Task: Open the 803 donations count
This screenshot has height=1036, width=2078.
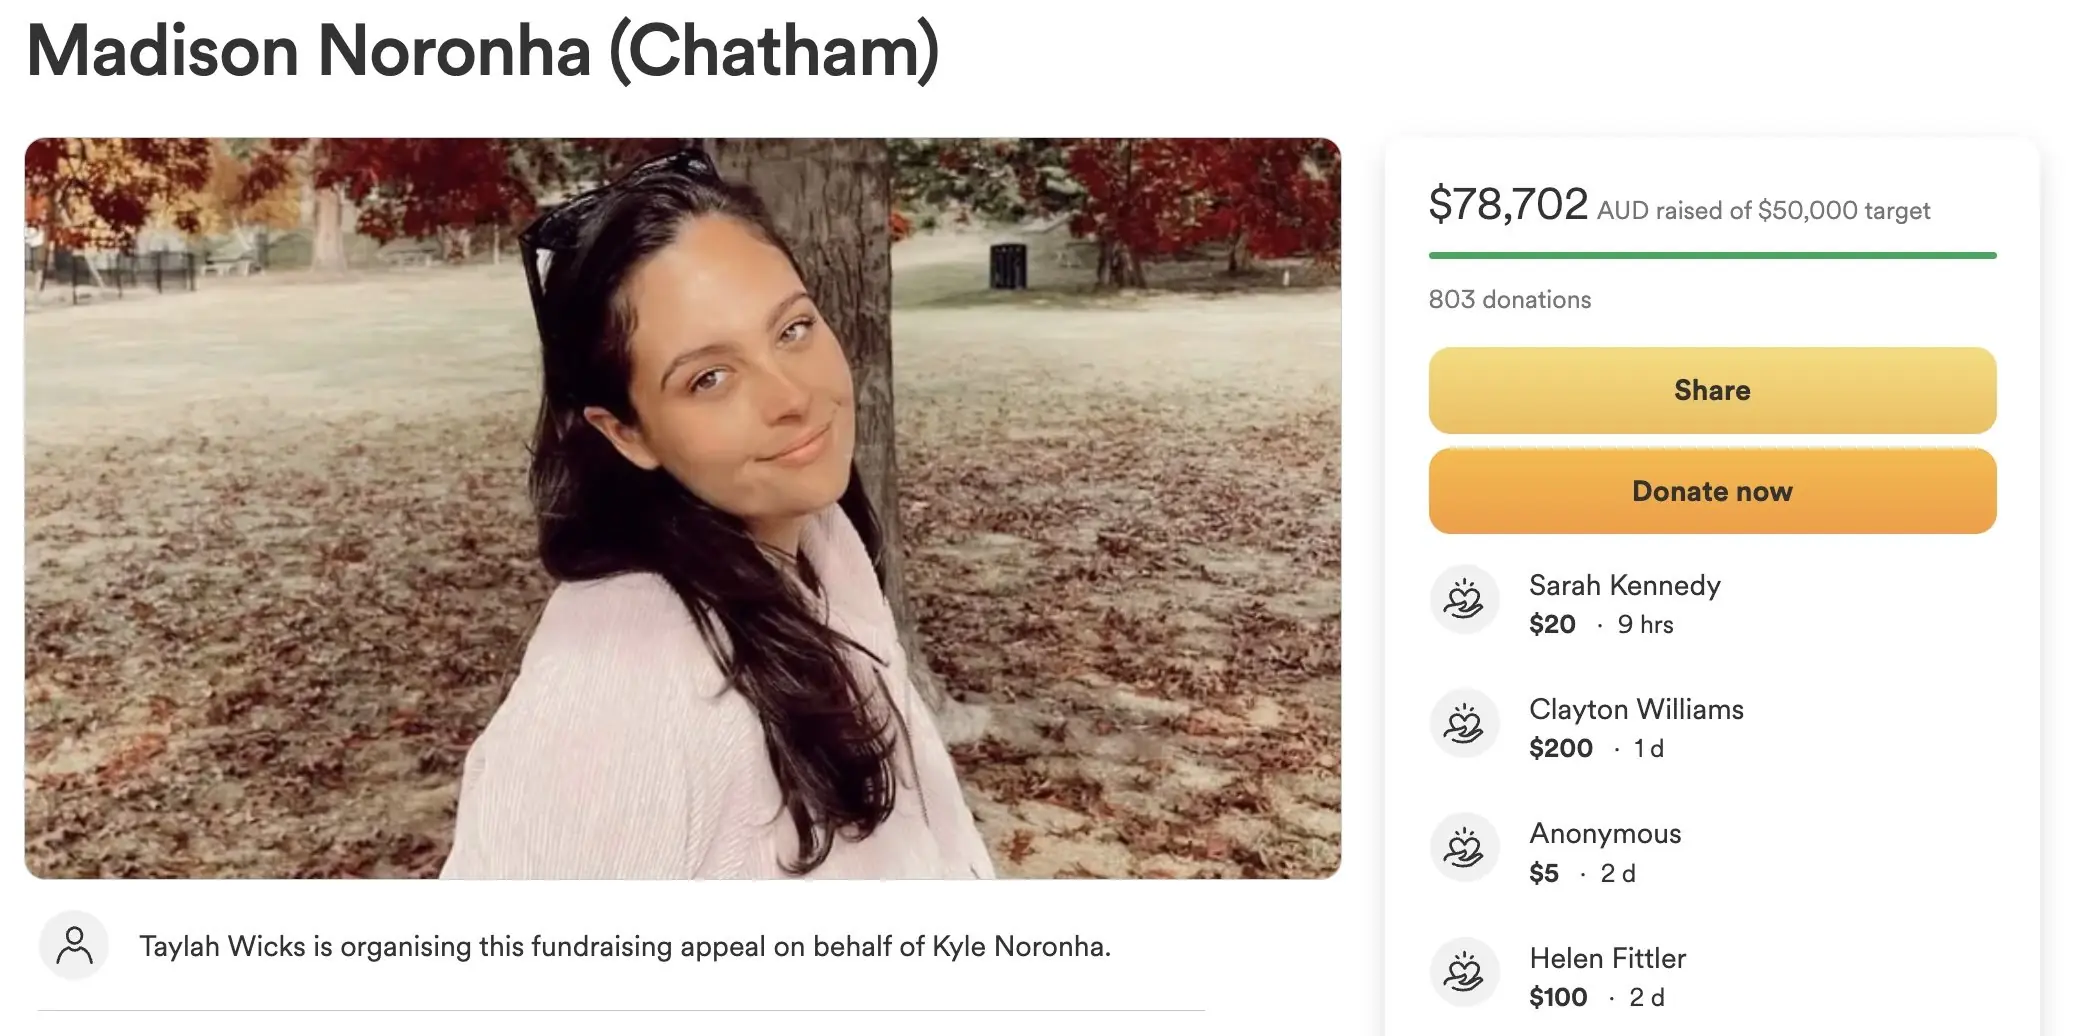Action: click(x=1509, y=300)
